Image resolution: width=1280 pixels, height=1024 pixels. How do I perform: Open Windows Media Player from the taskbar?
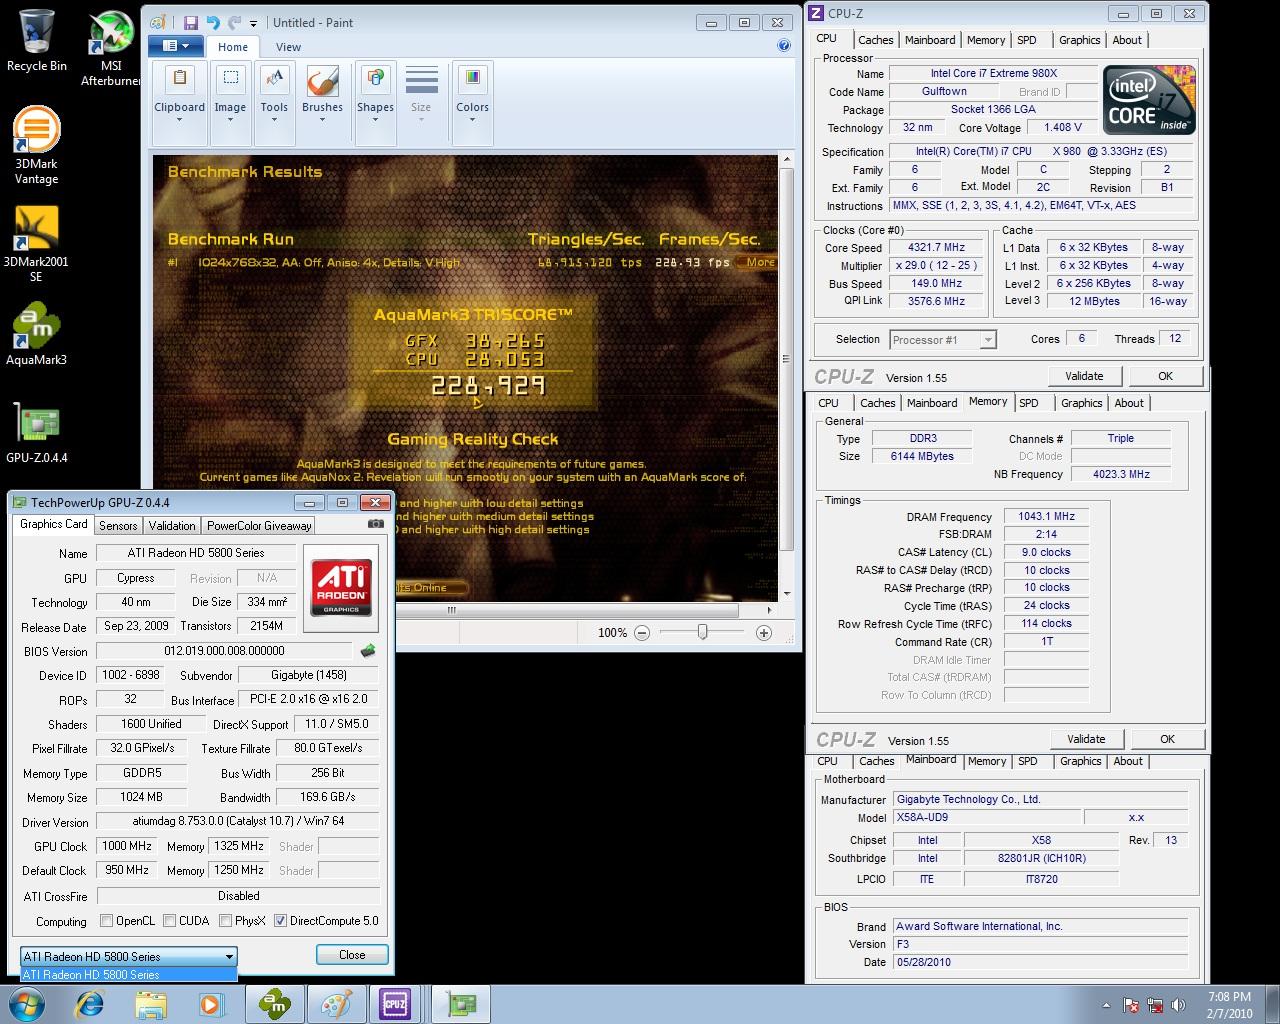coord(210,1004)
